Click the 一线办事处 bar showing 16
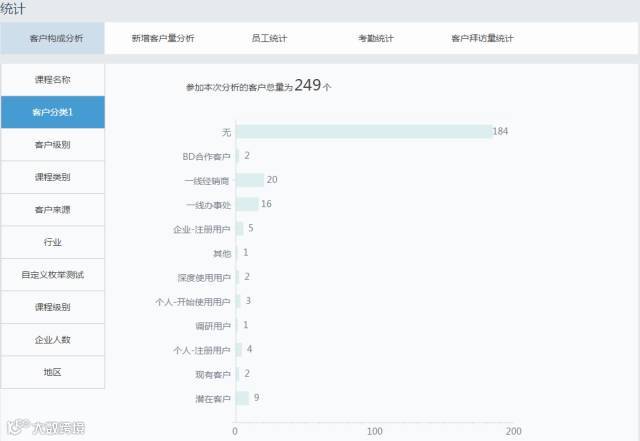The image size is (640, 441). click(247, 204)
